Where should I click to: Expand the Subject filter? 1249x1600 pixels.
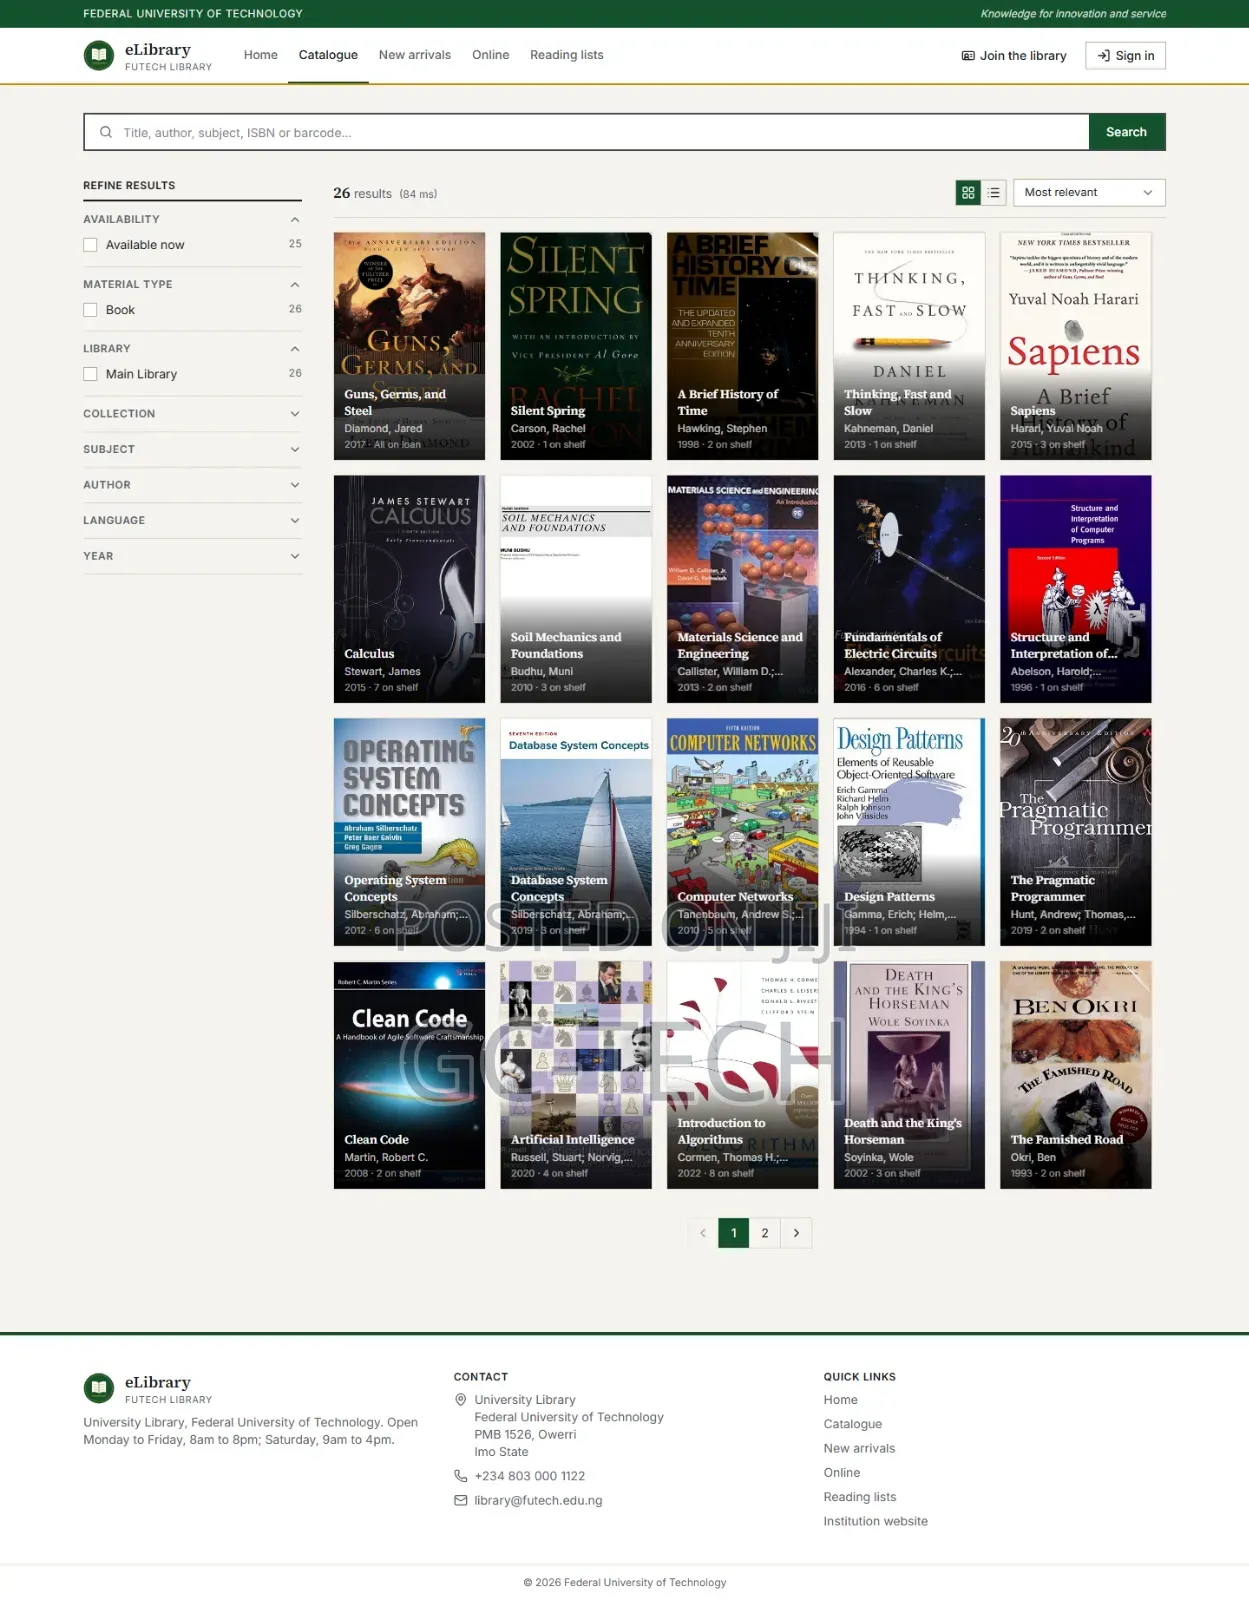click(x=192, y=450)
